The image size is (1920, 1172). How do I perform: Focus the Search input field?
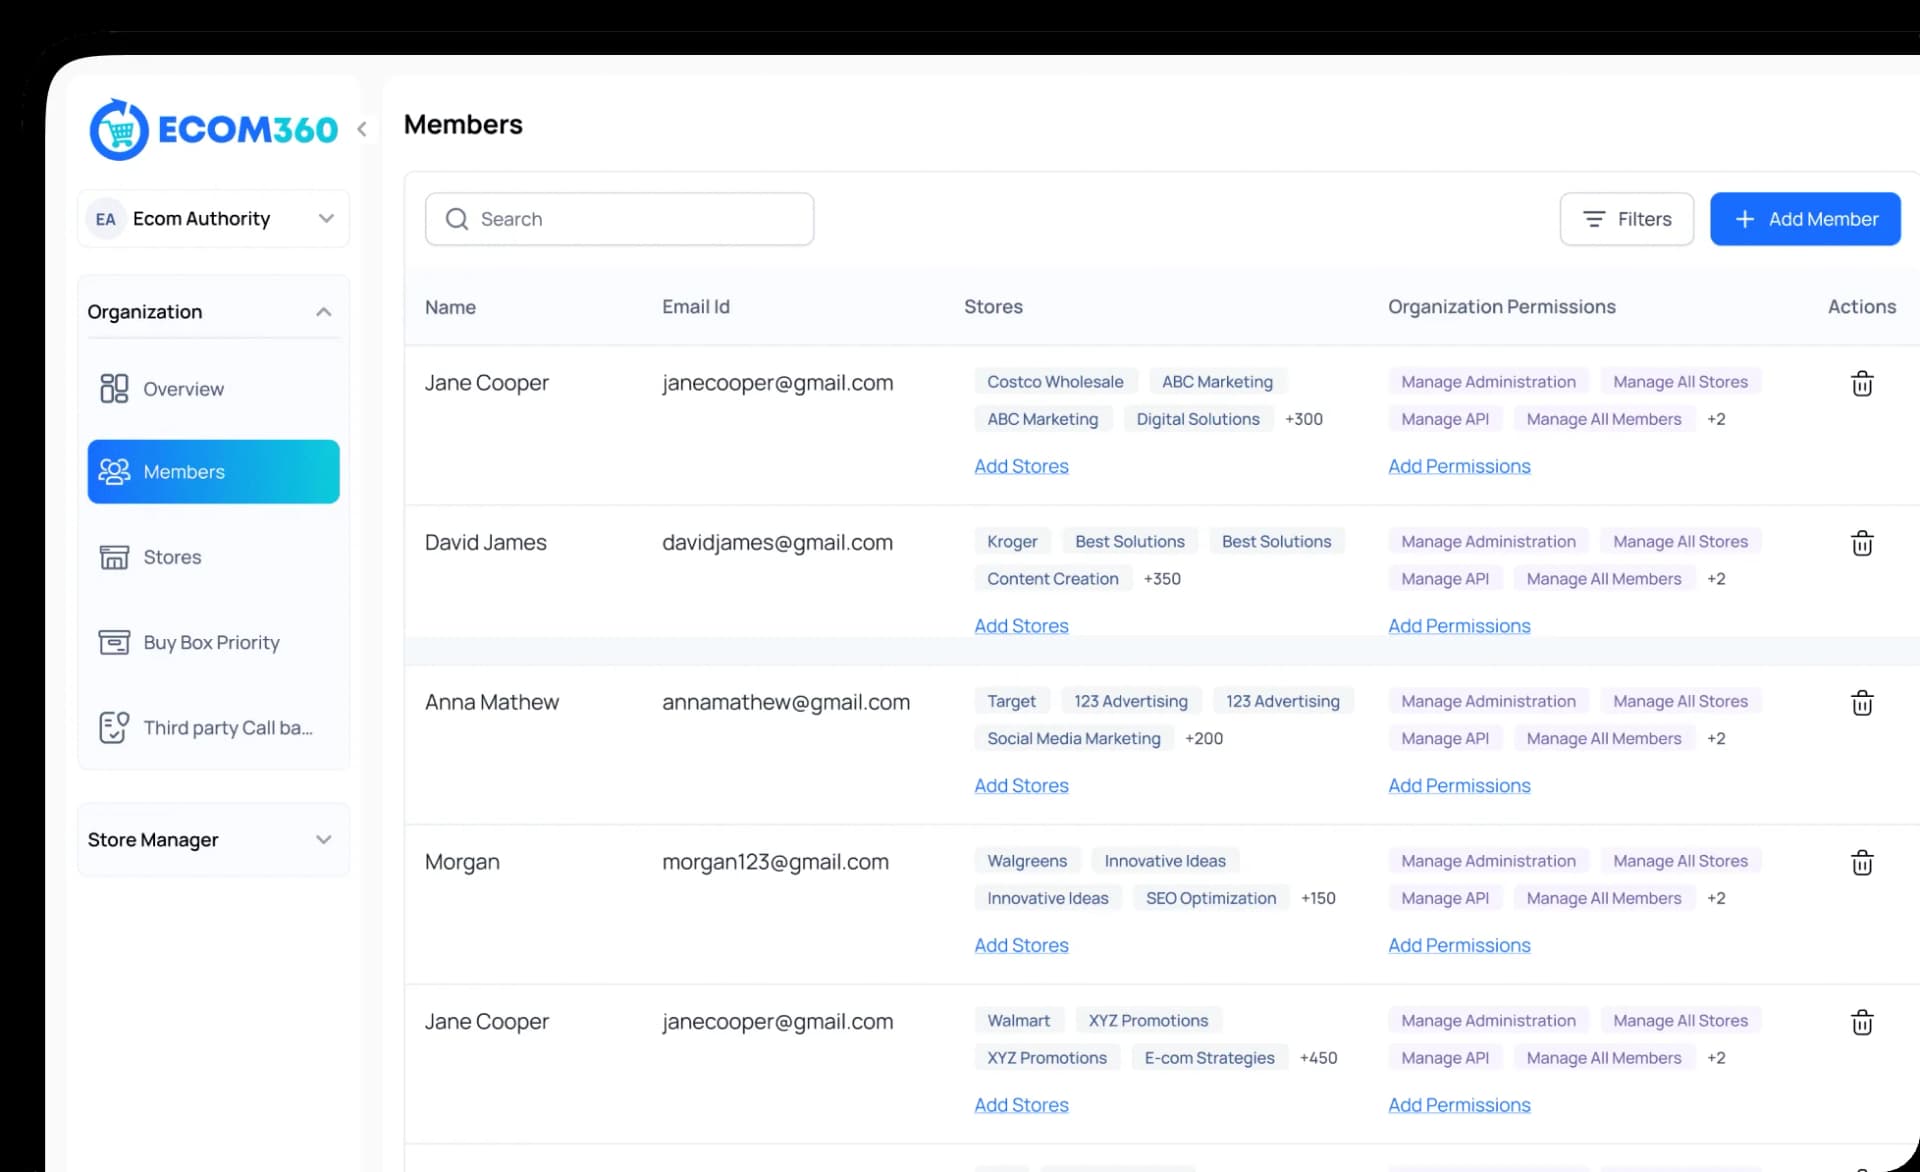[x=619, y=219]
